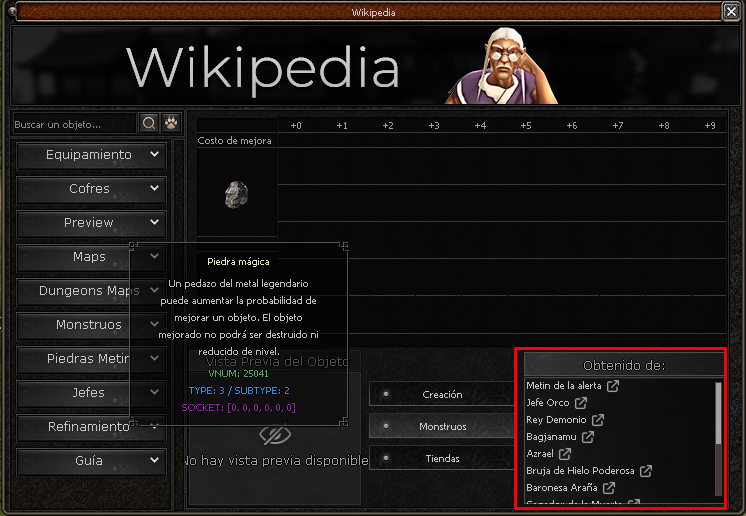Click the crossed-eye no preview icon
Viewport: 746px width, 516px height.
pyautogui.click(x=275, y=435)
